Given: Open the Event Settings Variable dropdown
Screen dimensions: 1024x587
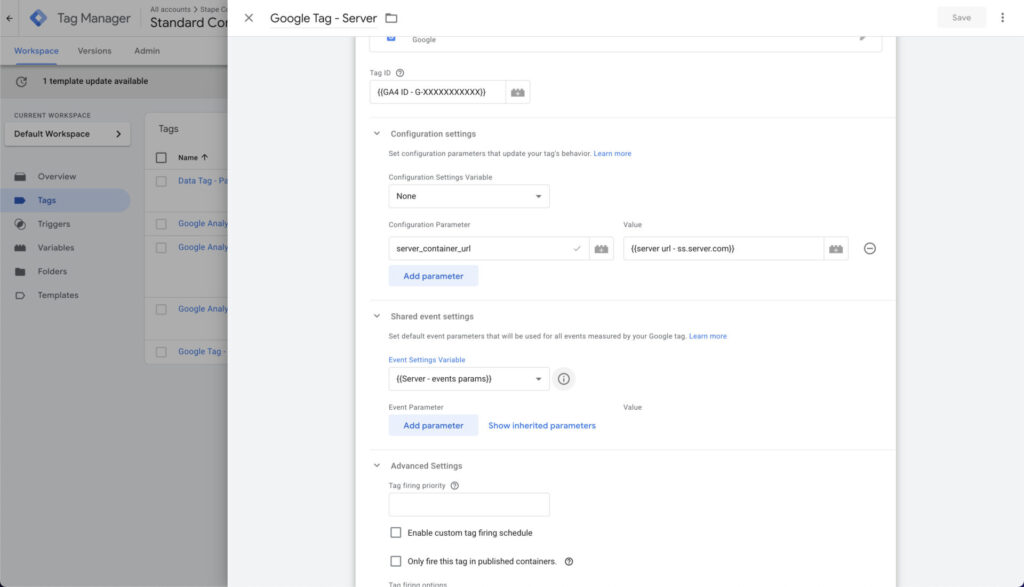Looking at the screenshot, I should point(468,379).
